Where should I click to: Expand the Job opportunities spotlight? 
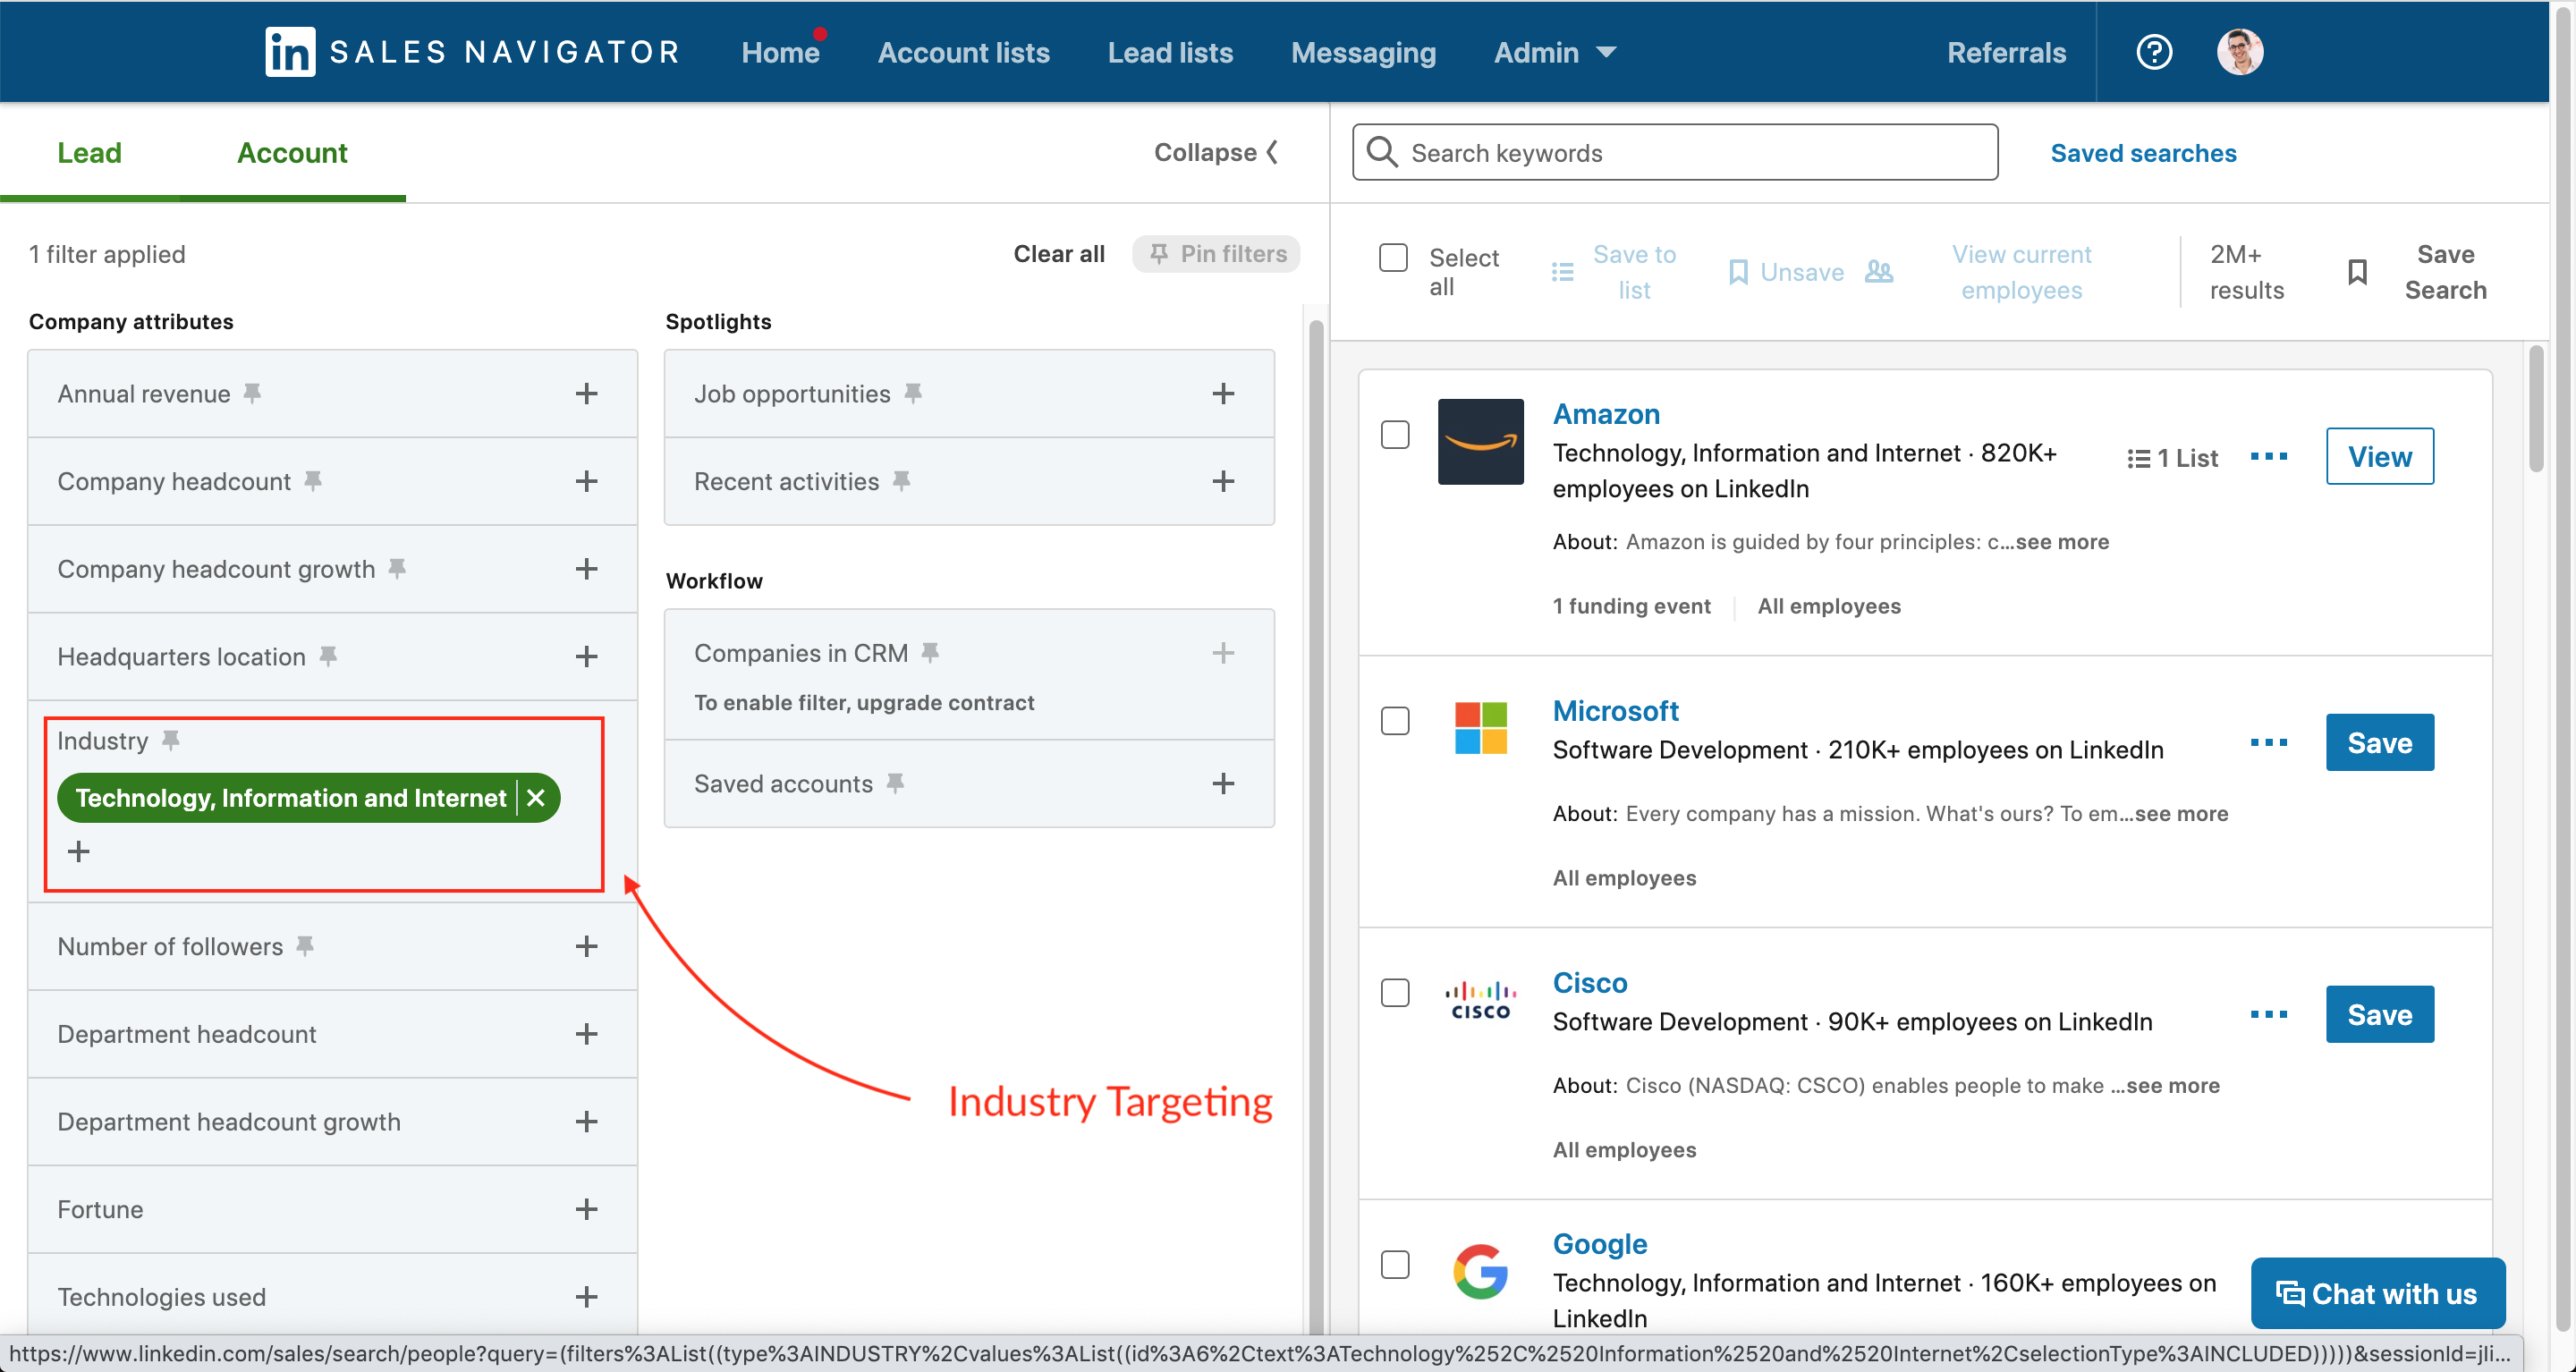click(1225, 392)
